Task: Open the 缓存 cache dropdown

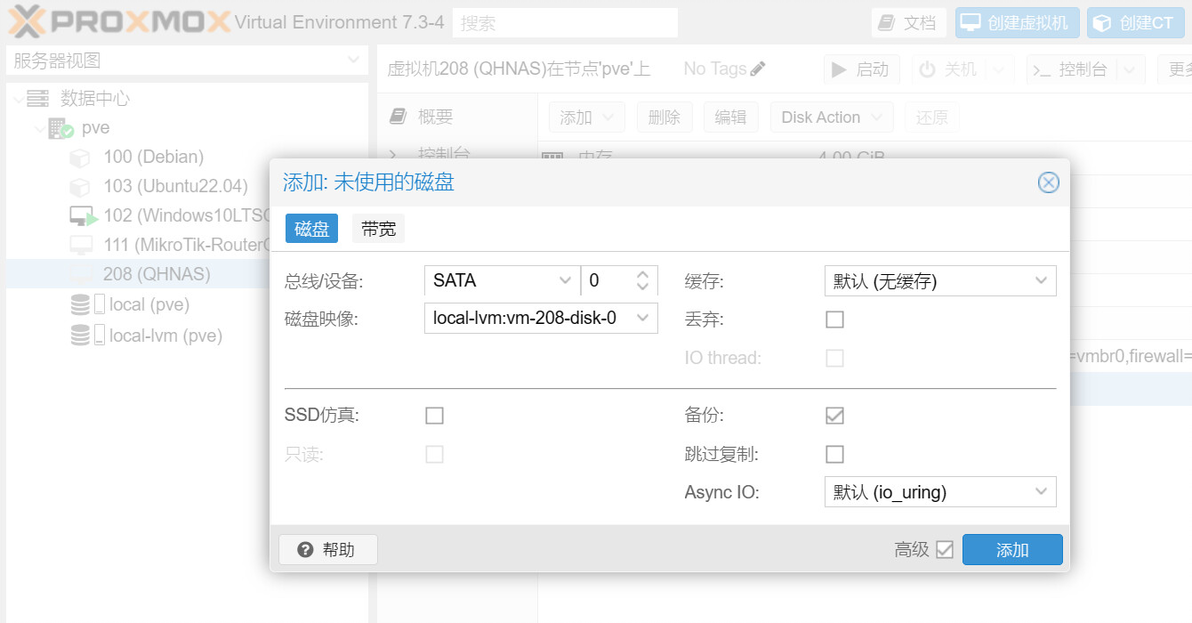Action: (1041, 281)
